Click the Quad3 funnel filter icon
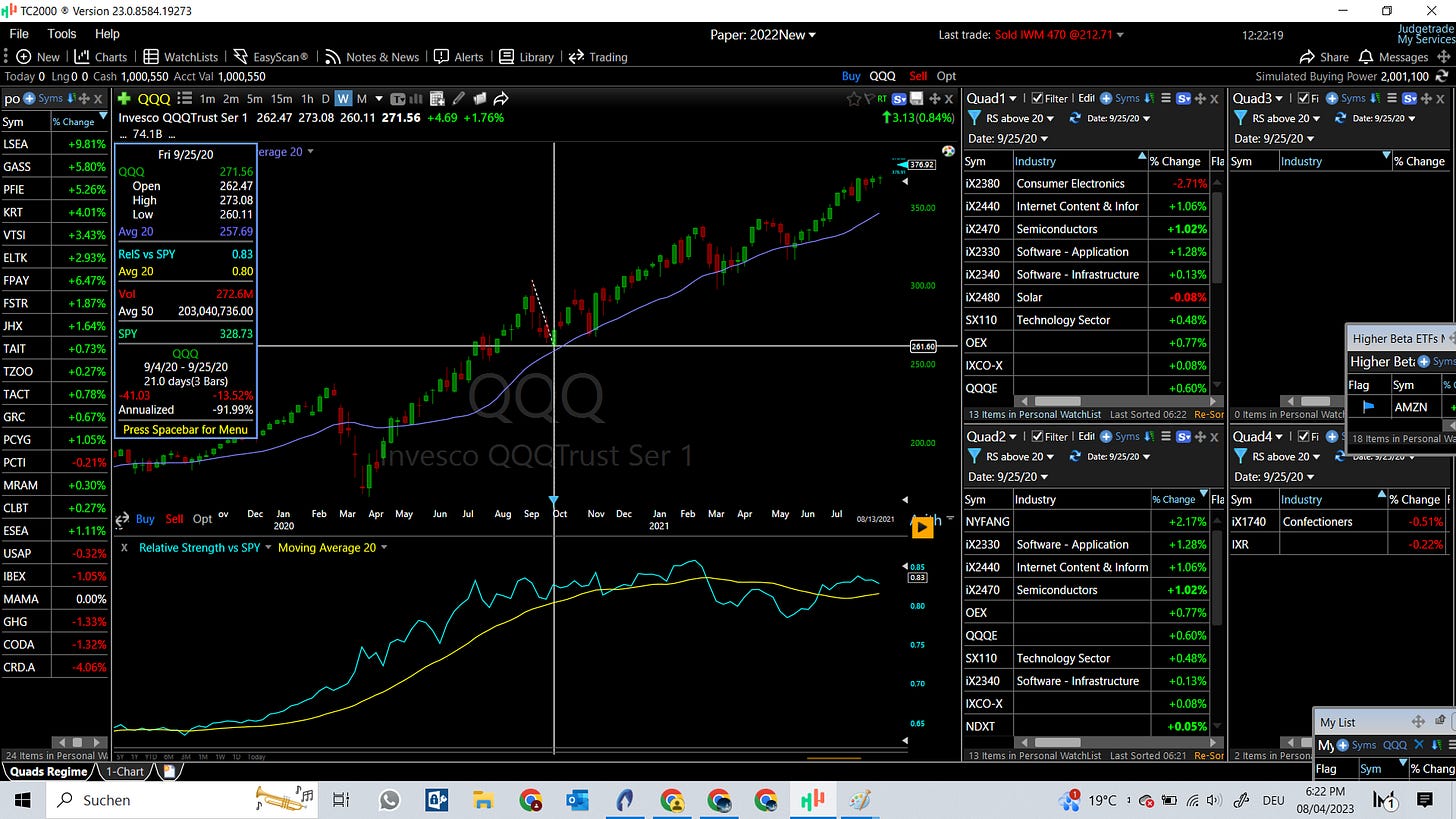 pos(1240,118)
